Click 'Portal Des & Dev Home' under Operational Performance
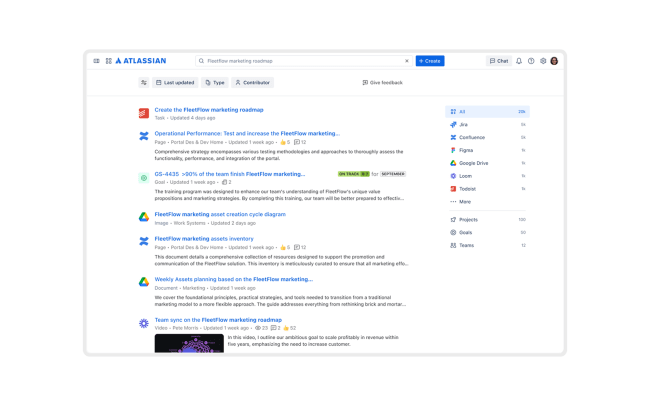This screenshot has width=650, height=406. (x=197, y=142)
